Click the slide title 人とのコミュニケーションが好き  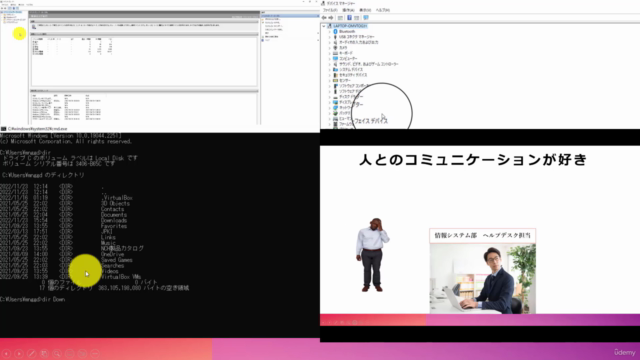pyautogui.click(x=473, y=160)
